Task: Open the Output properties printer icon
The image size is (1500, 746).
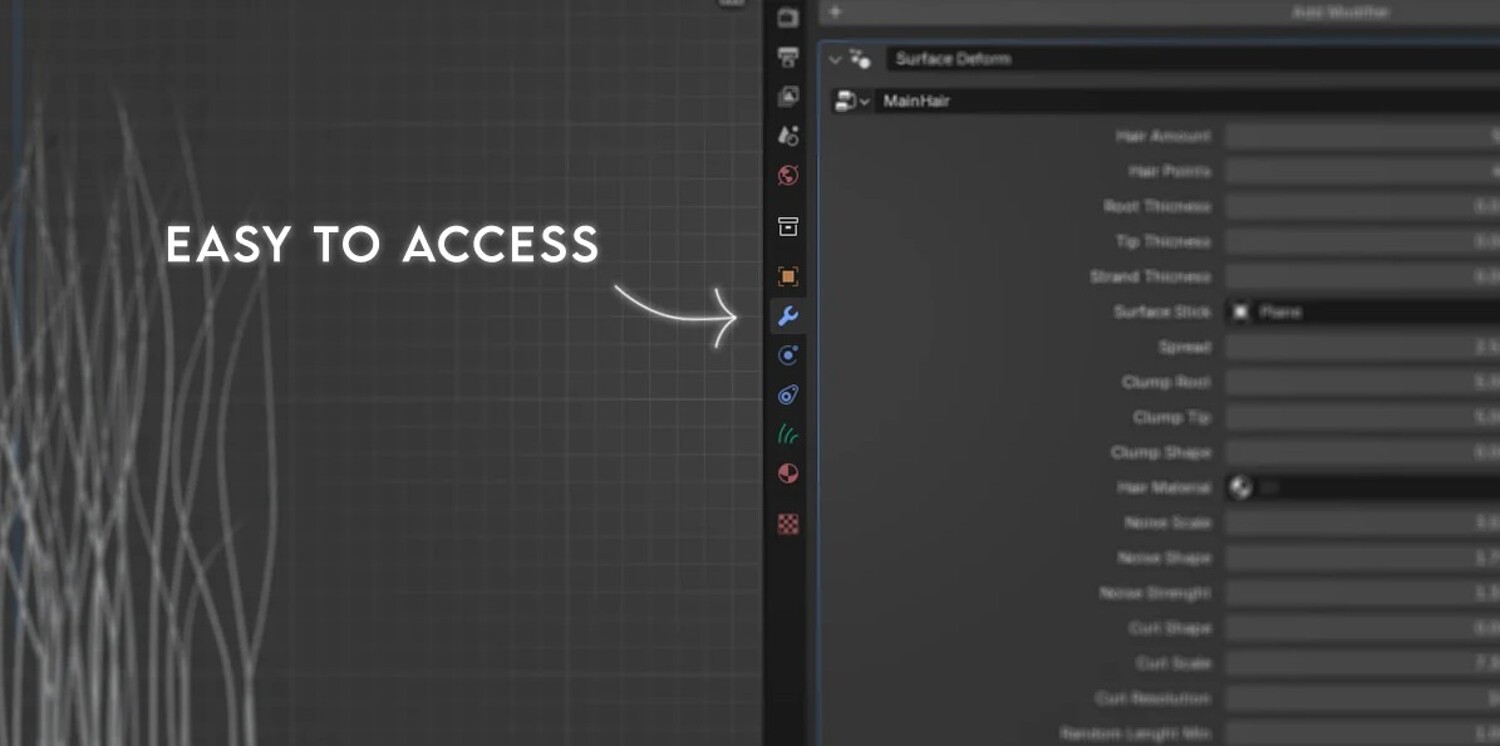Action: pyautogui.click(x=788, y=57)
